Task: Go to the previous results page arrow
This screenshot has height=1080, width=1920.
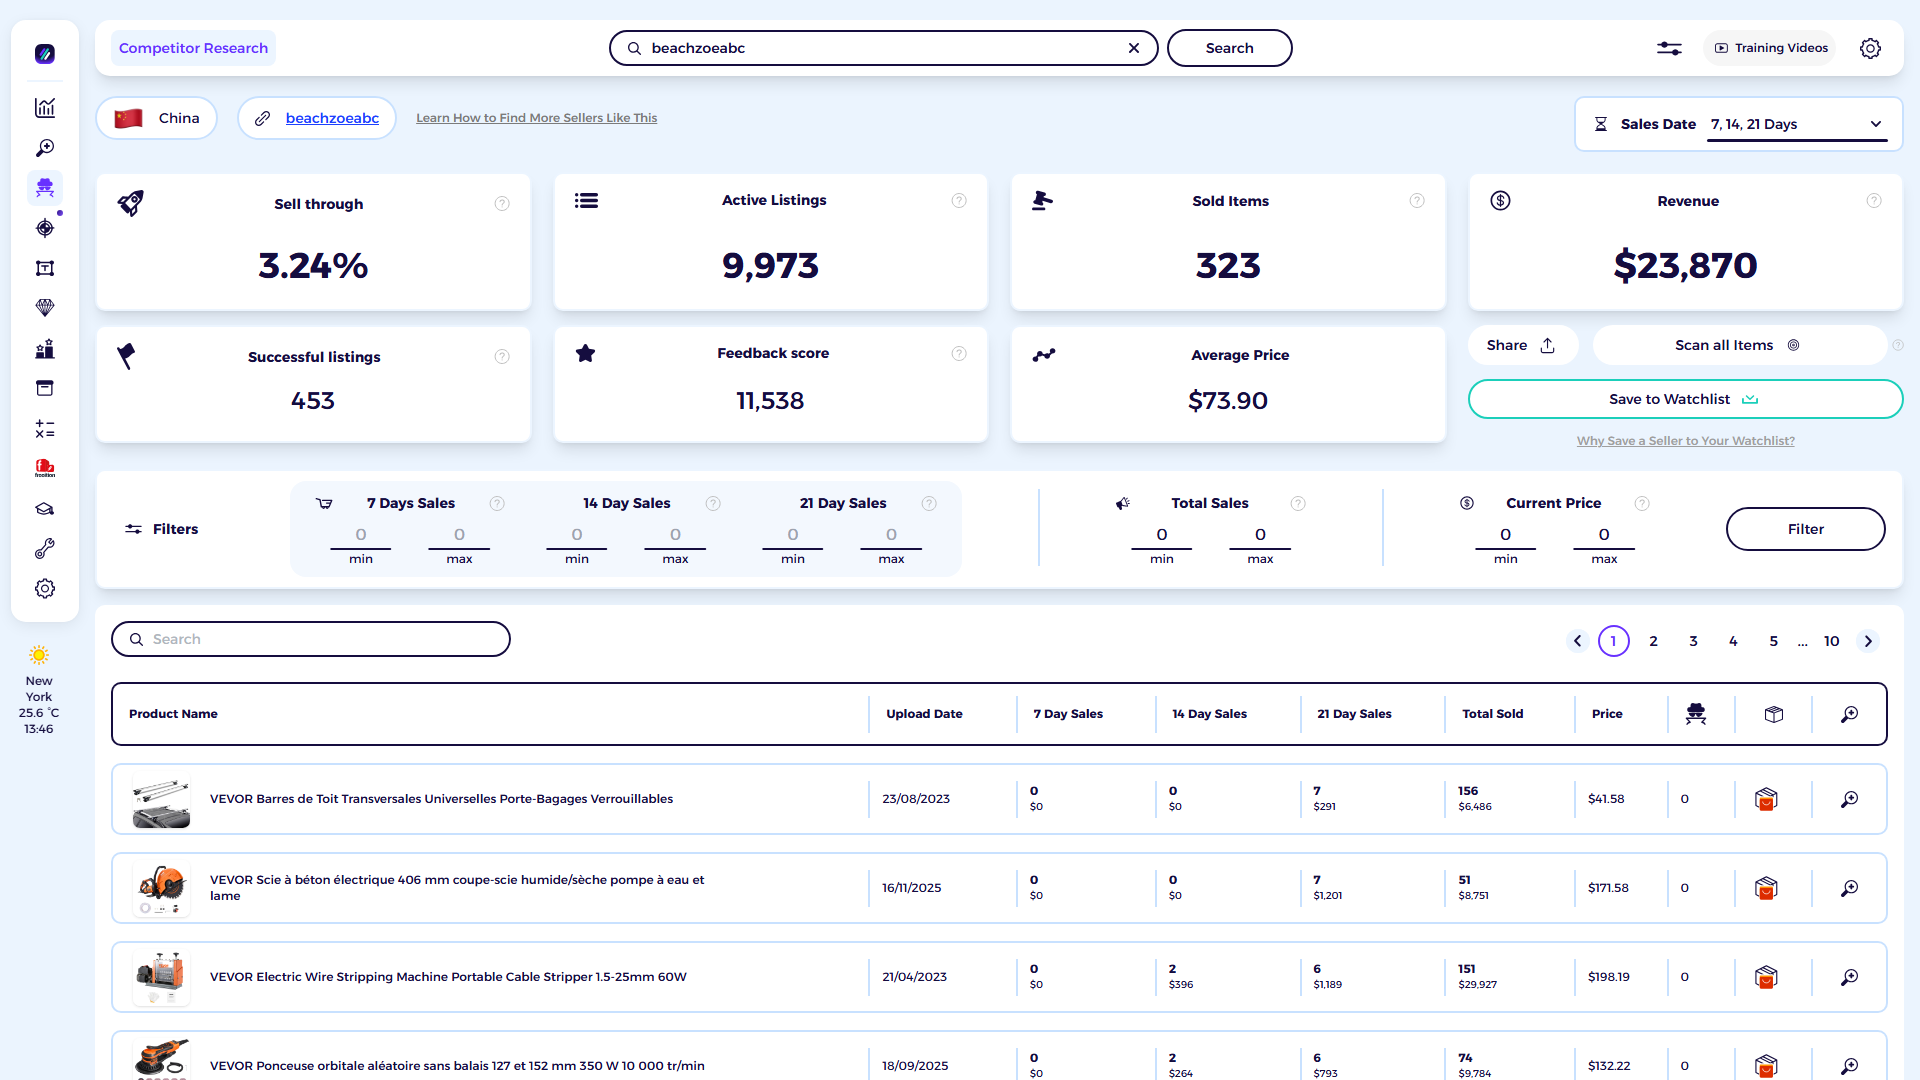Action: tap(1578, 641)
